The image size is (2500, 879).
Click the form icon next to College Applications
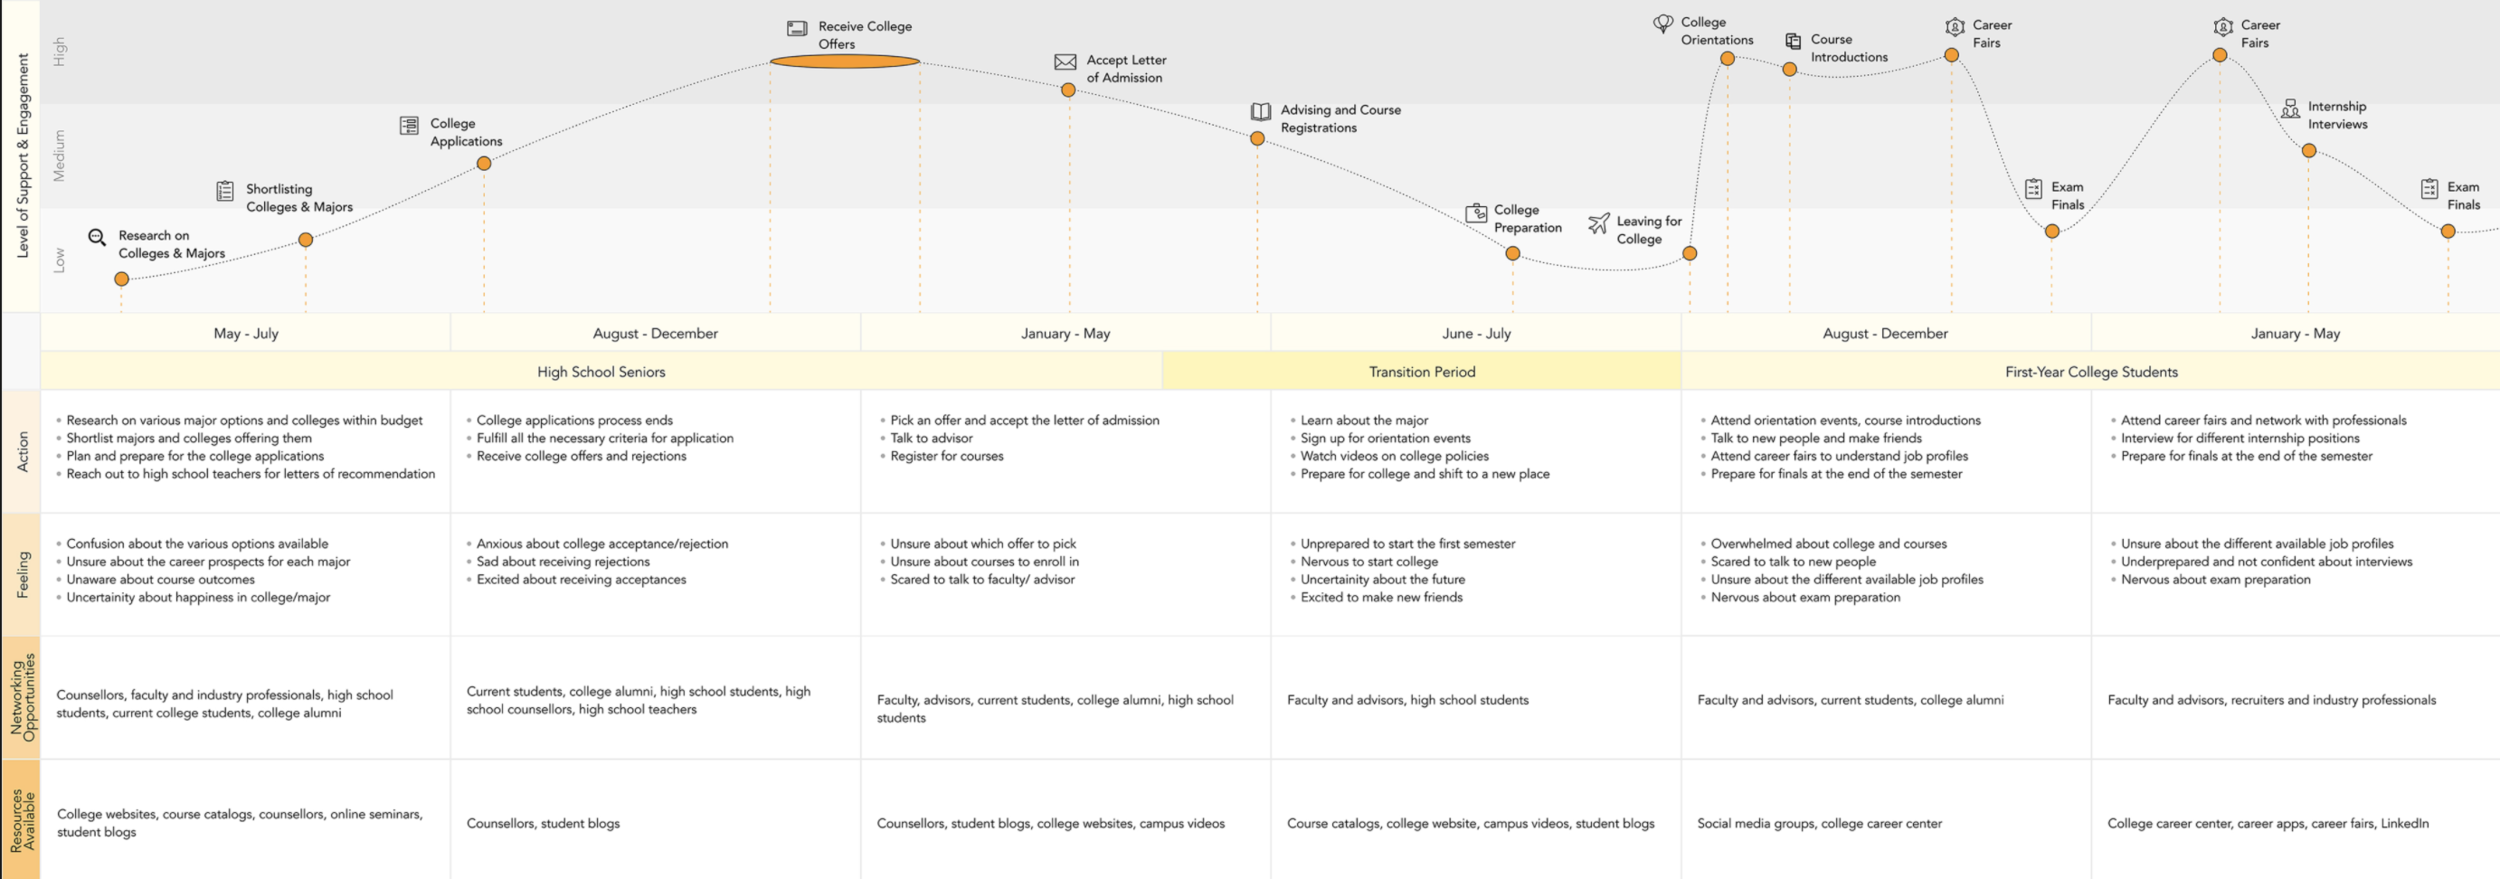tap(409, 125)
